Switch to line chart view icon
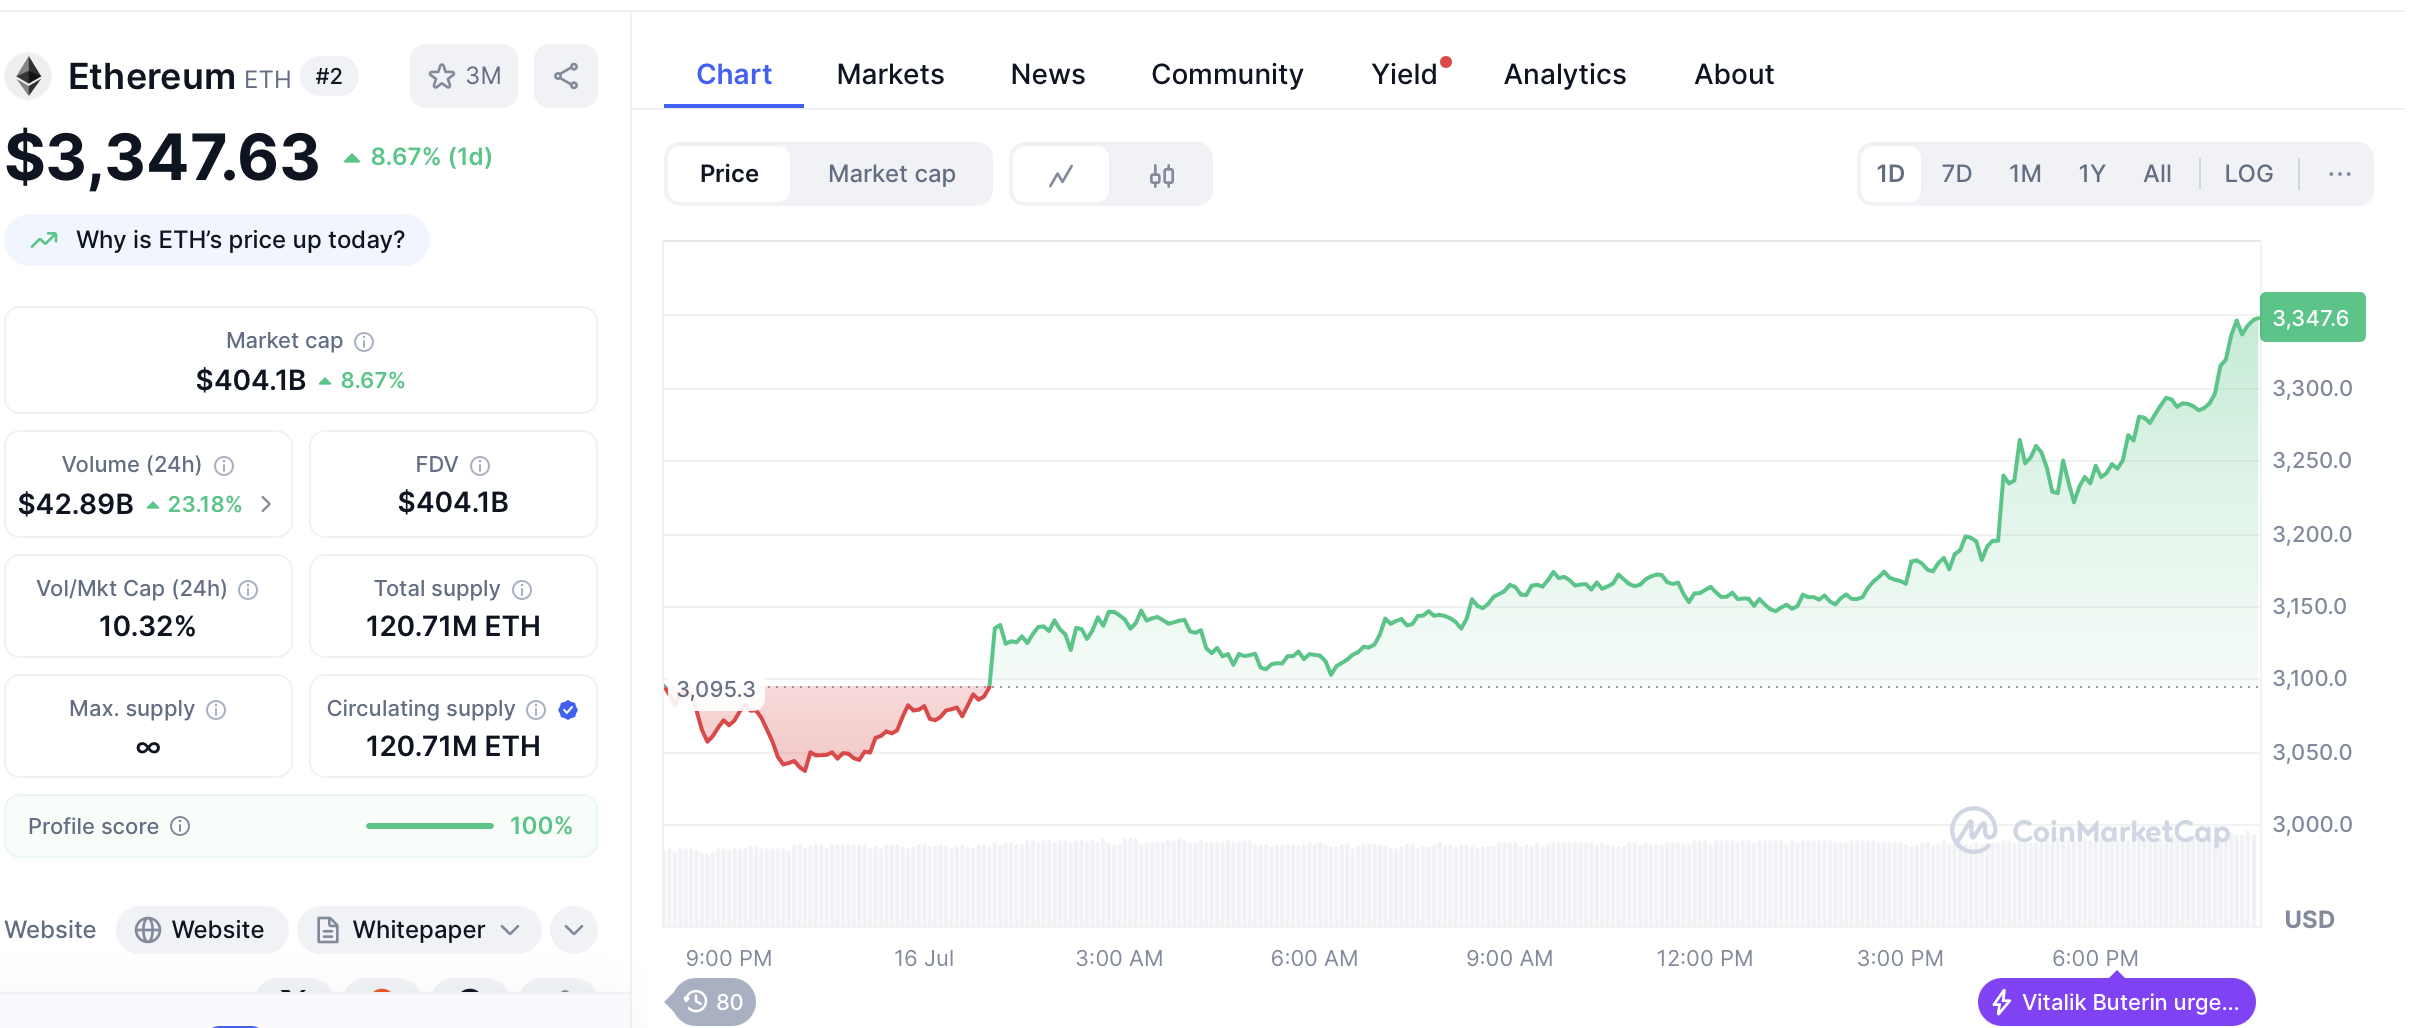The image size is (2418, 1028). (1061, 175)
